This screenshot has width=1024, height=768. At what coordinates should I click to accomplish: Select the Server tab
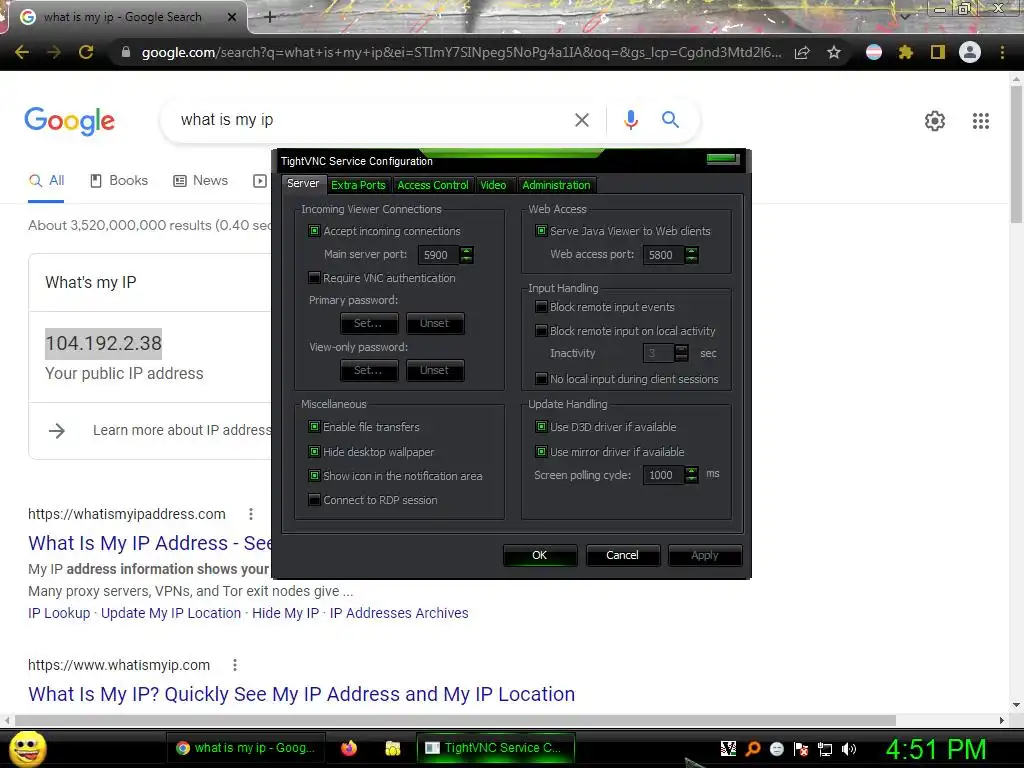303,184
